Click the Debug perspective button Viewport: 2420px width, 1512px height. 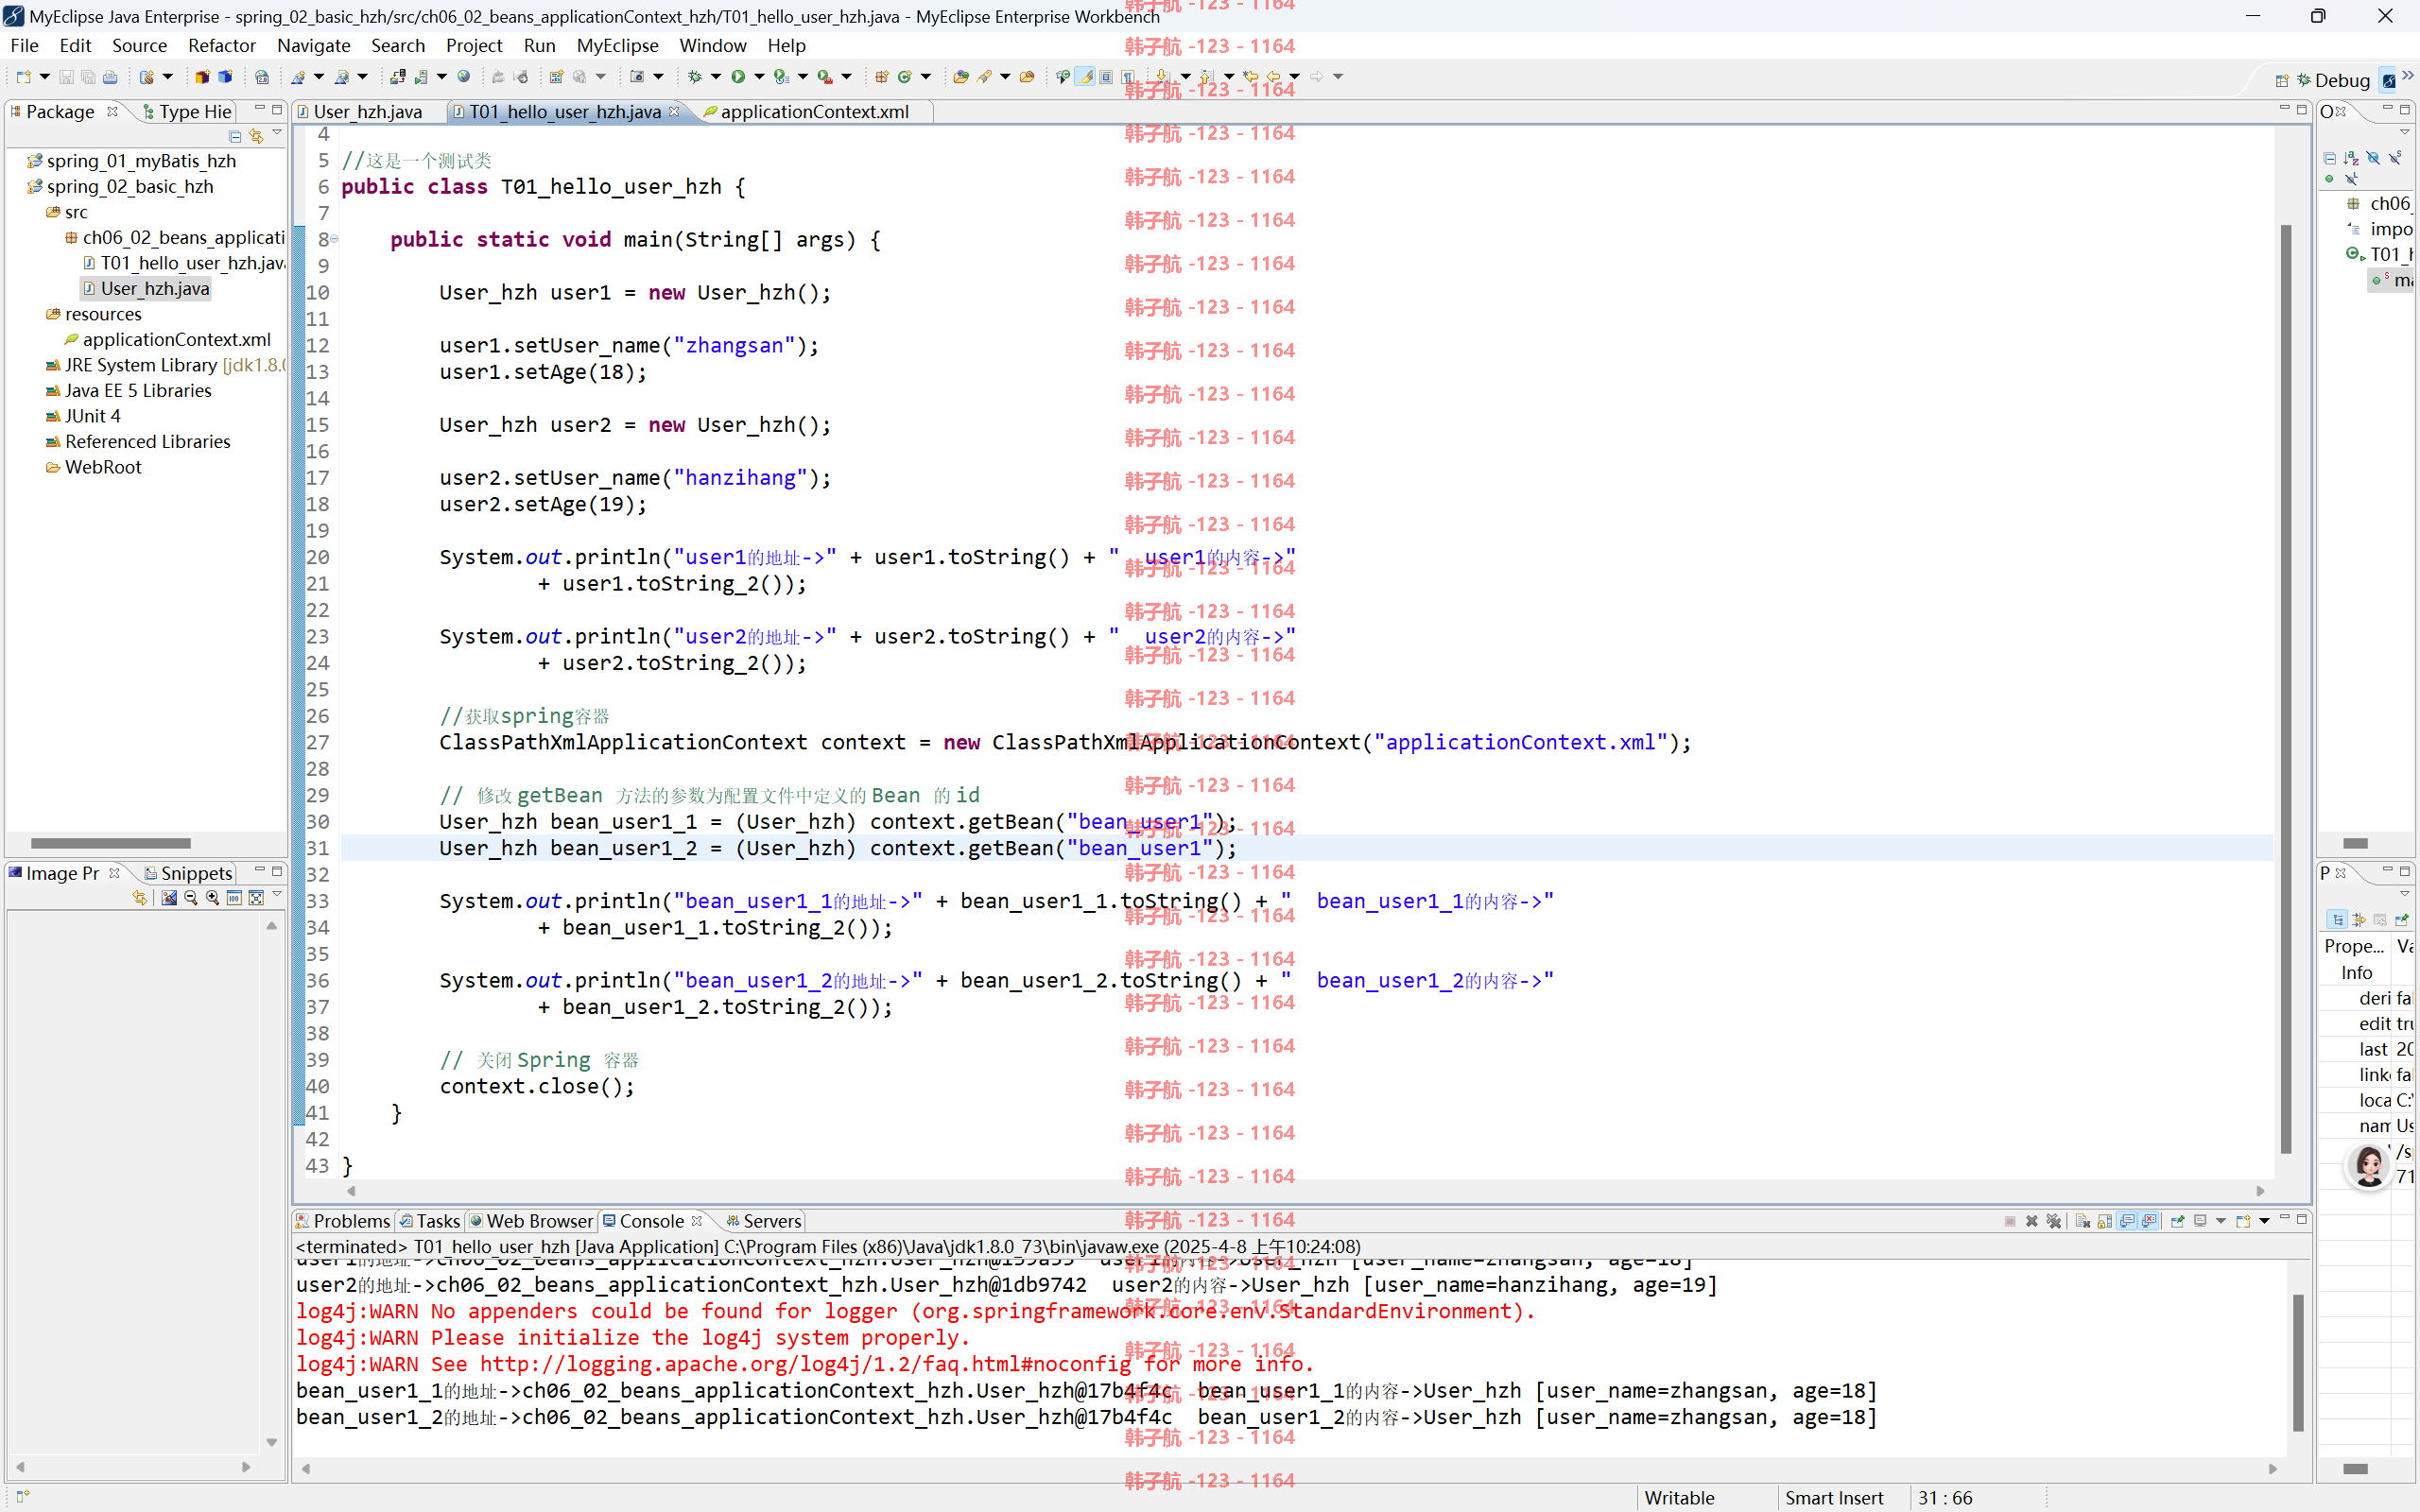click(2334, 80)
